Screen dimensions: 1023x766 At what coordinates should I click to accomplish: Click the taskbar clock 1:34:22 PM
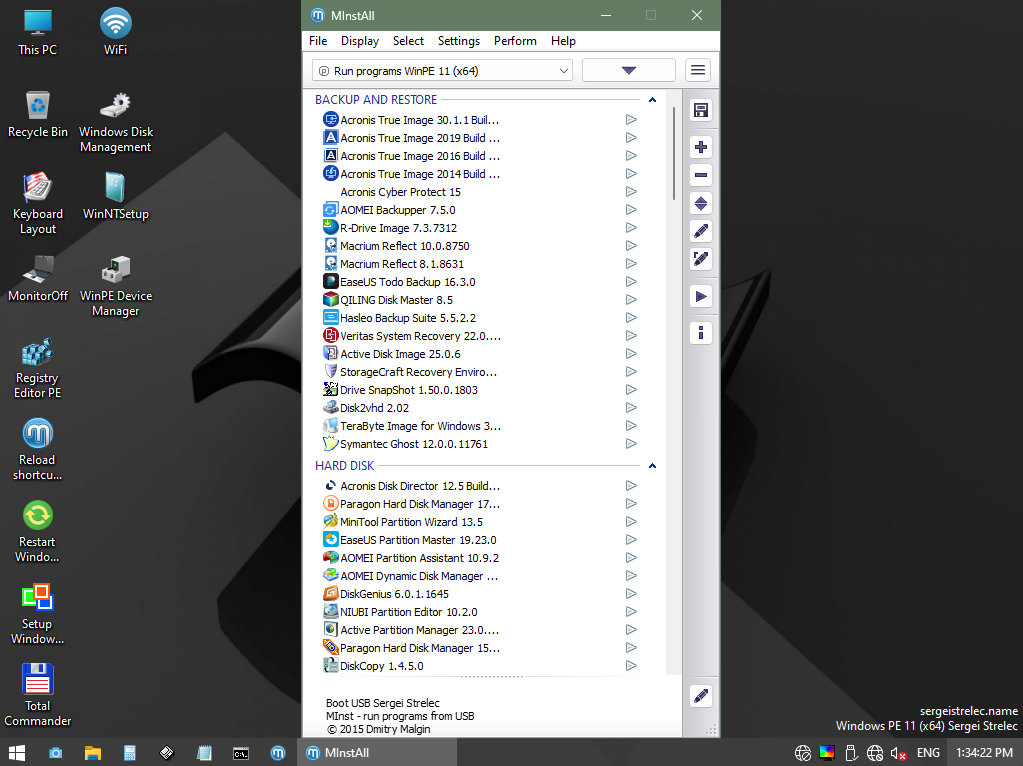pos(984,753)
